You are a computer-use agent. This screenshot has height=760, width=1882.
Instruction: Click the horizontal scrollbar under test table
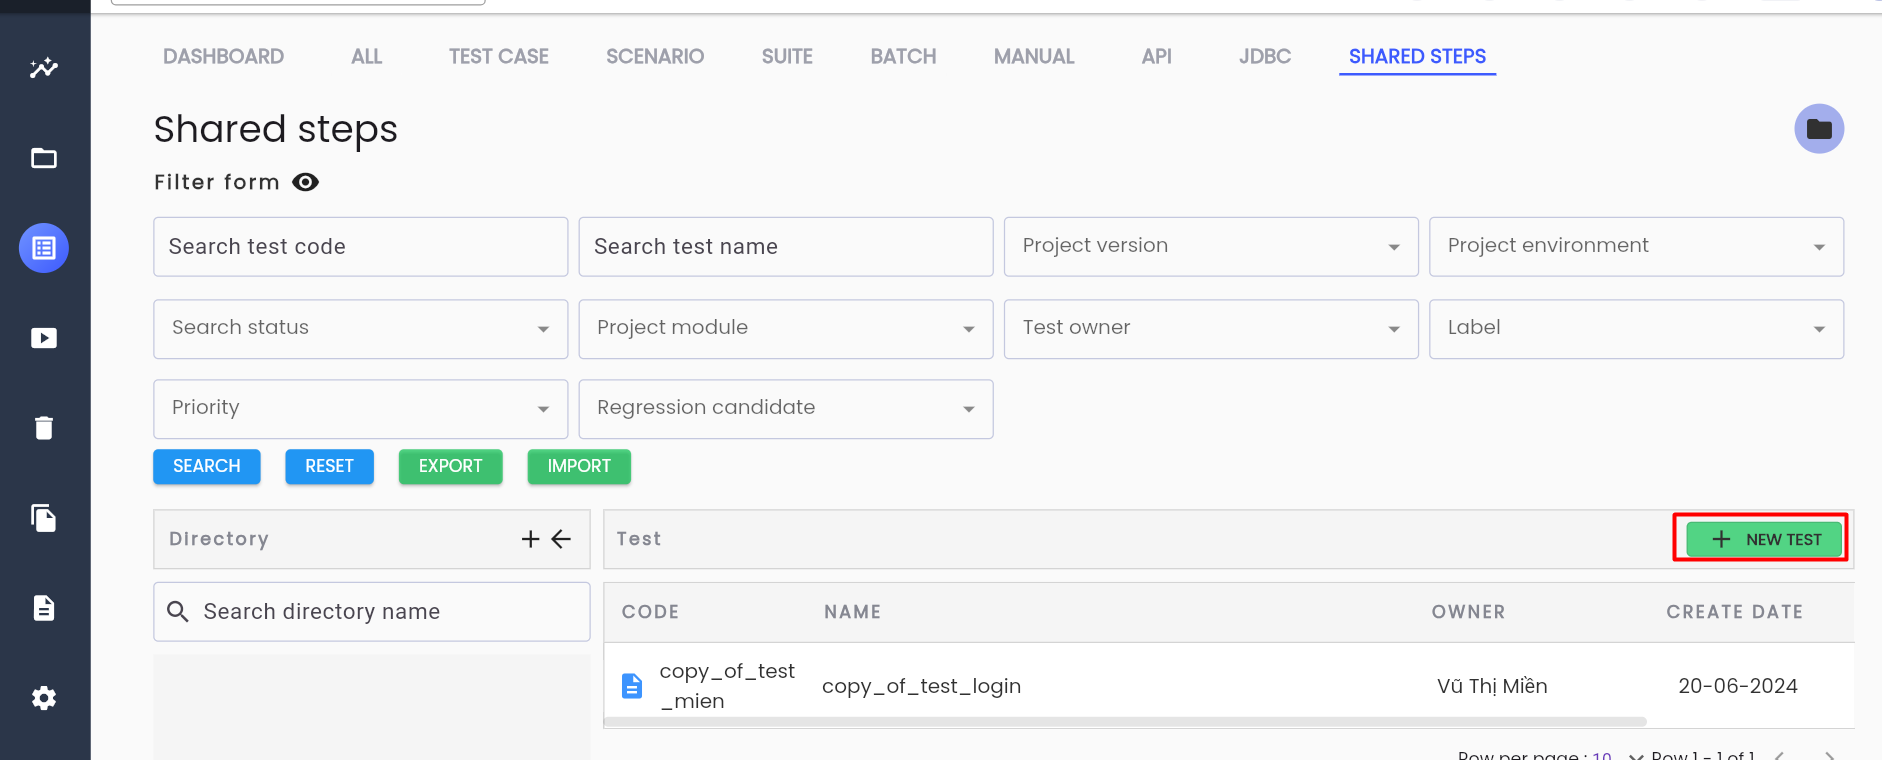[x=1125, y=721]
